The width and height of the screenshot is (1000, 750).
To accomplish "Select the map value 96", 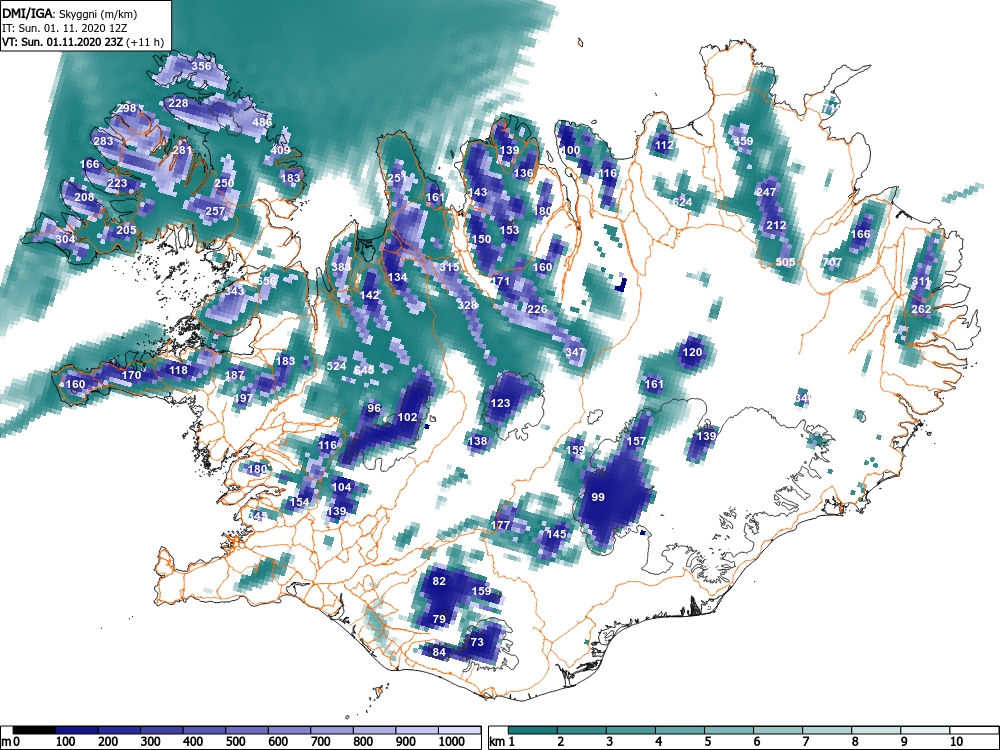I will [x=374, y=408].
